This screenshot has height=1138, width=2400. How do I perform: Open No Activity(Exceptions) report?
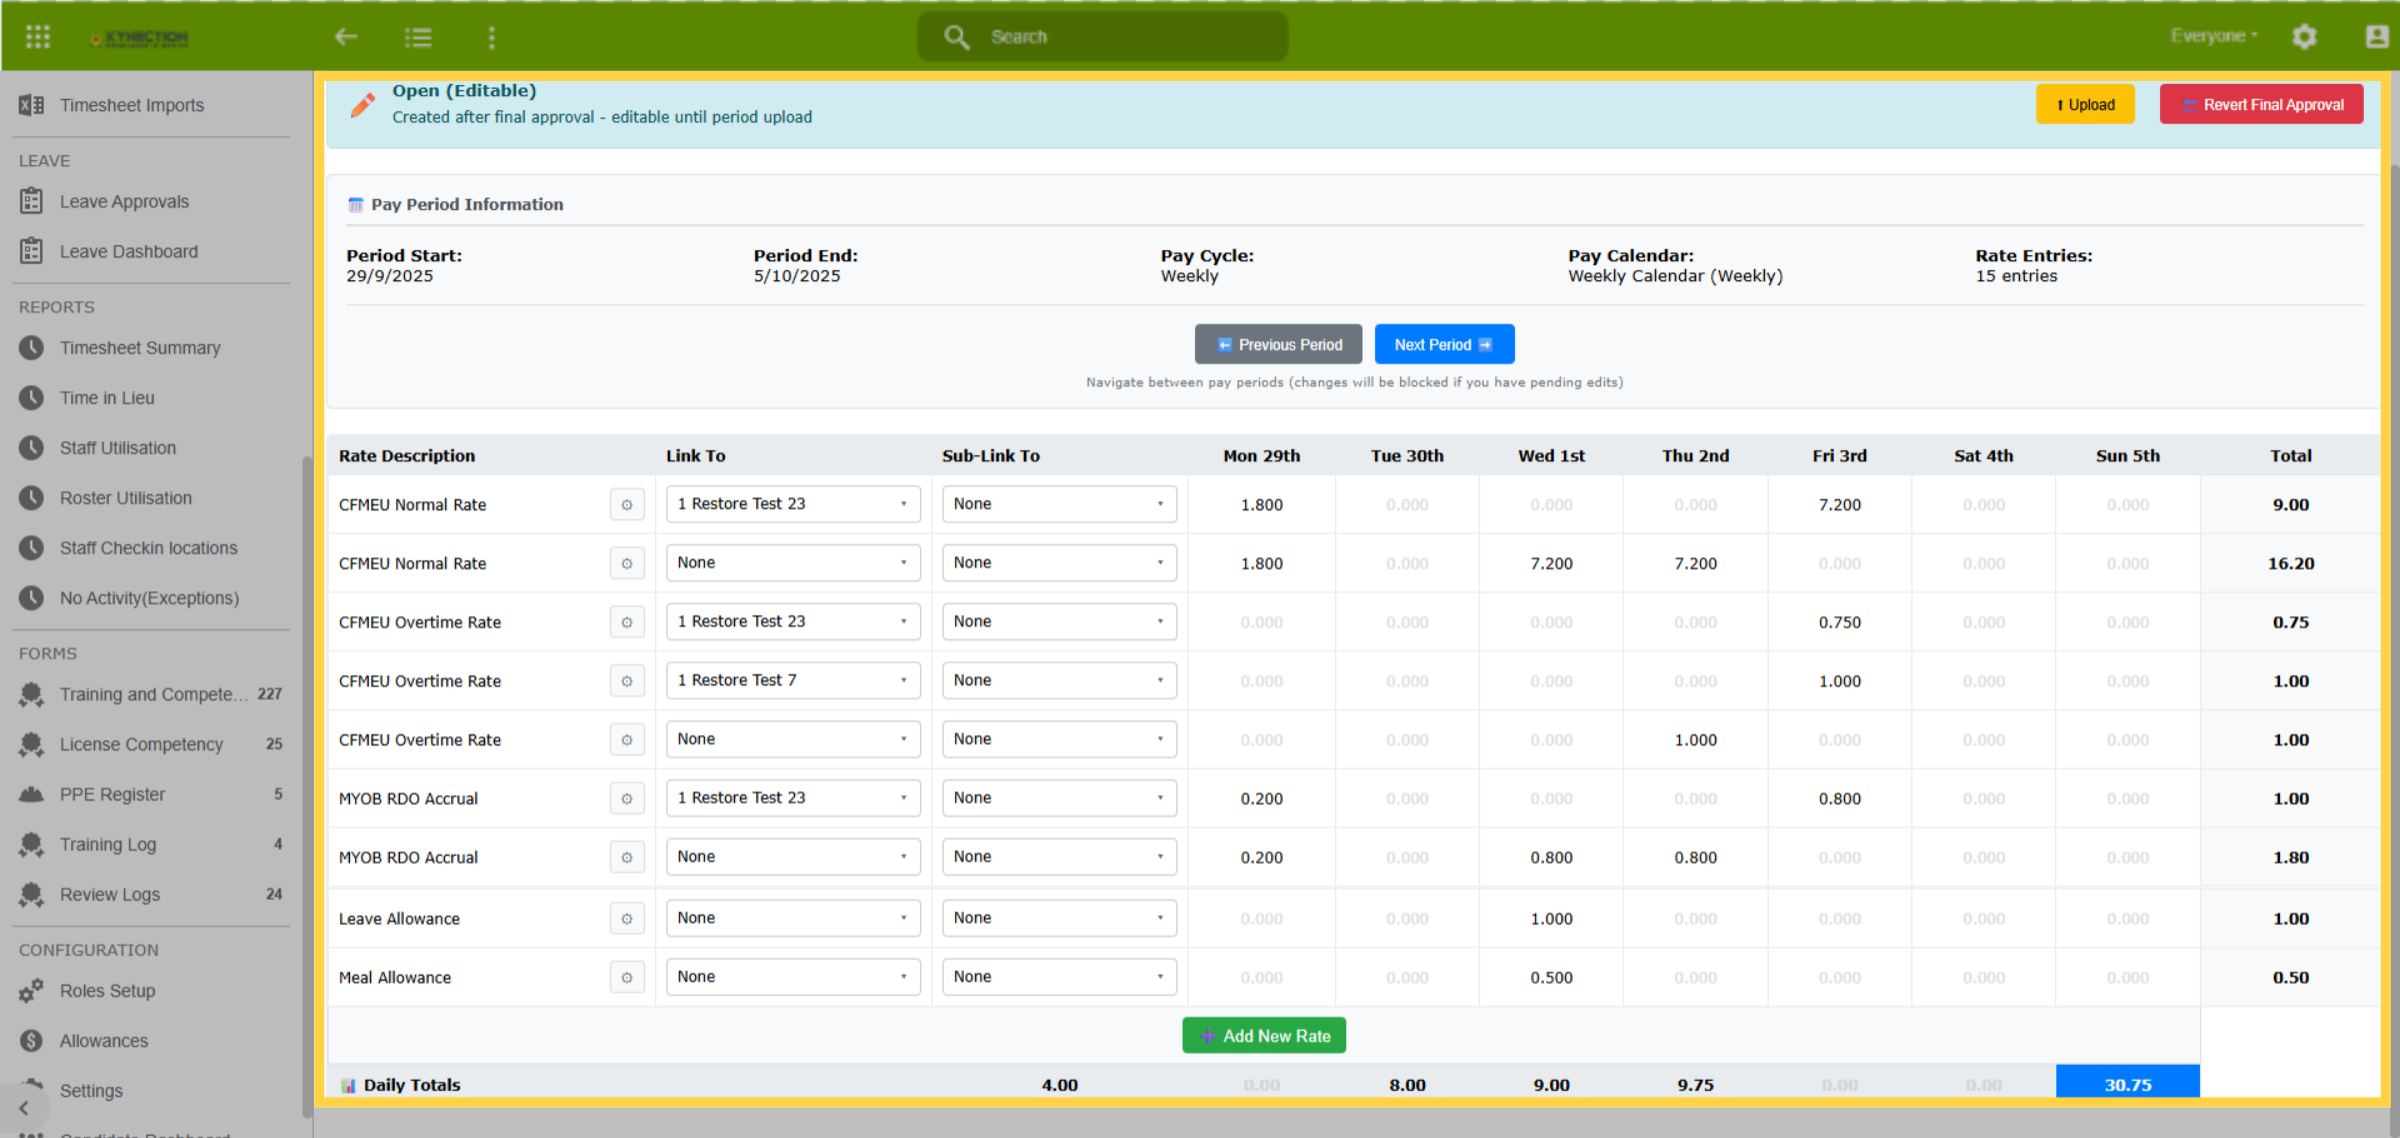coord(149,598)
